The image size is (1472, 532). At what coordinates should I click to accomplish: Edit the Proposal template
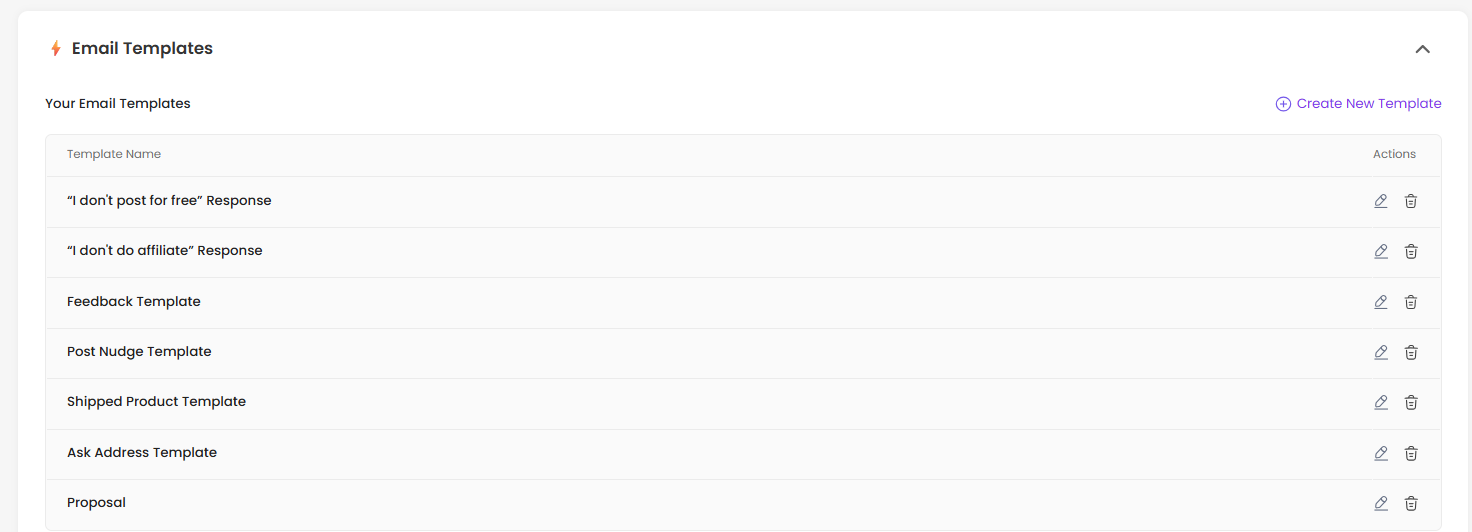(x=1381, y=503)
